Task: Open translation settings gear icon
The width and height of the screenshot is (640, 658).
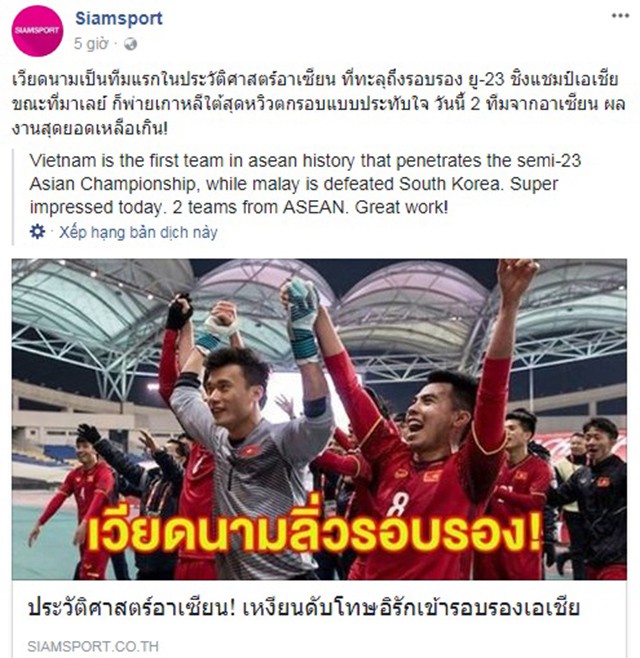Action: (x=37, y=232)
